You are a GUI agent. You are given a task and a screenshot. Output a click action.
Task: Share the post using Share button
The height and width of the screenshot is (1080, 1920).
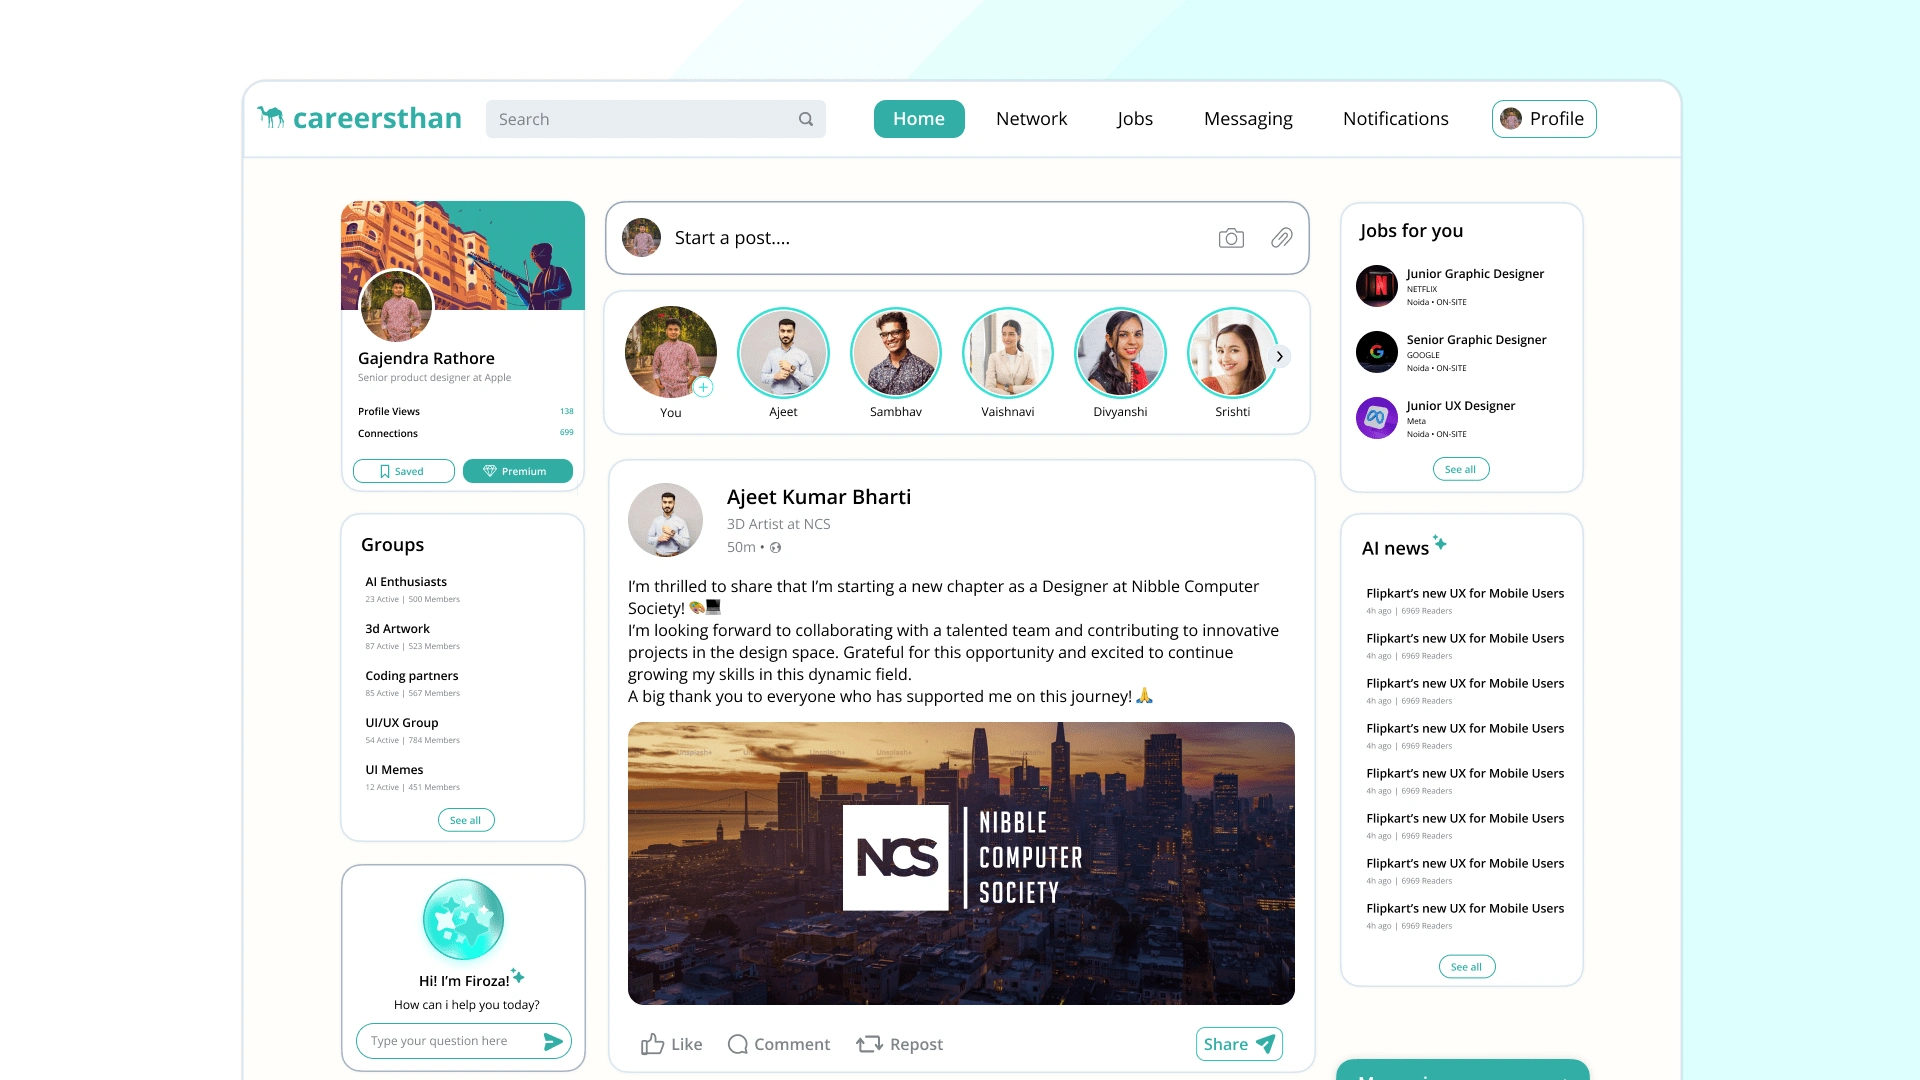click(1239, 1044)
